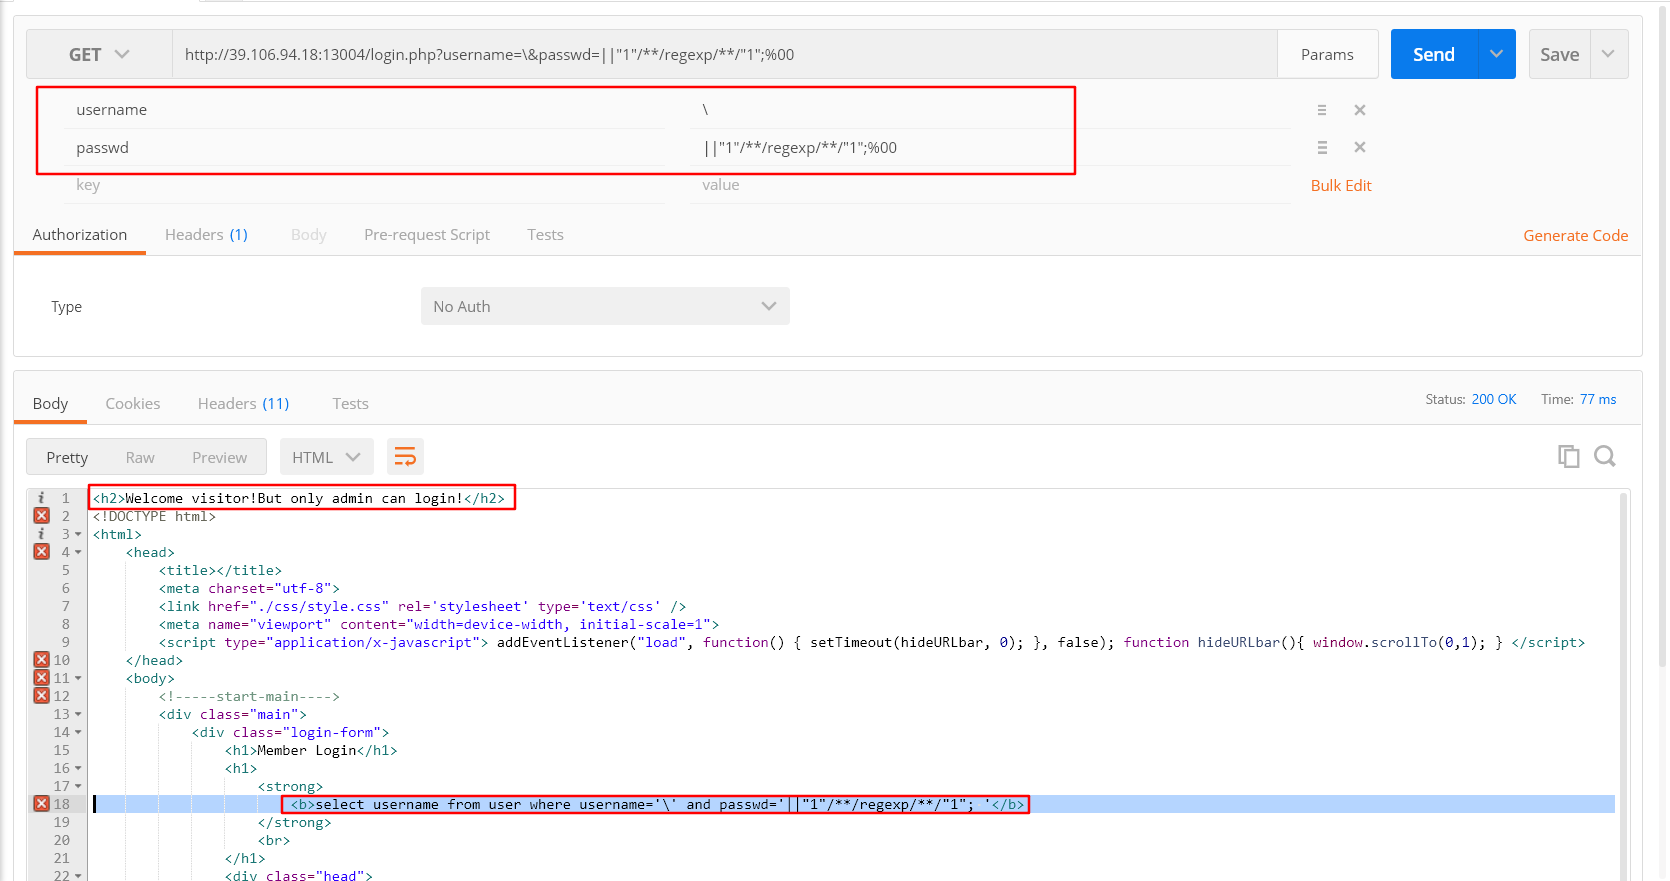Search within the response body
Viewport: 1670px width, 881px height.
(x=1605, y=457)
